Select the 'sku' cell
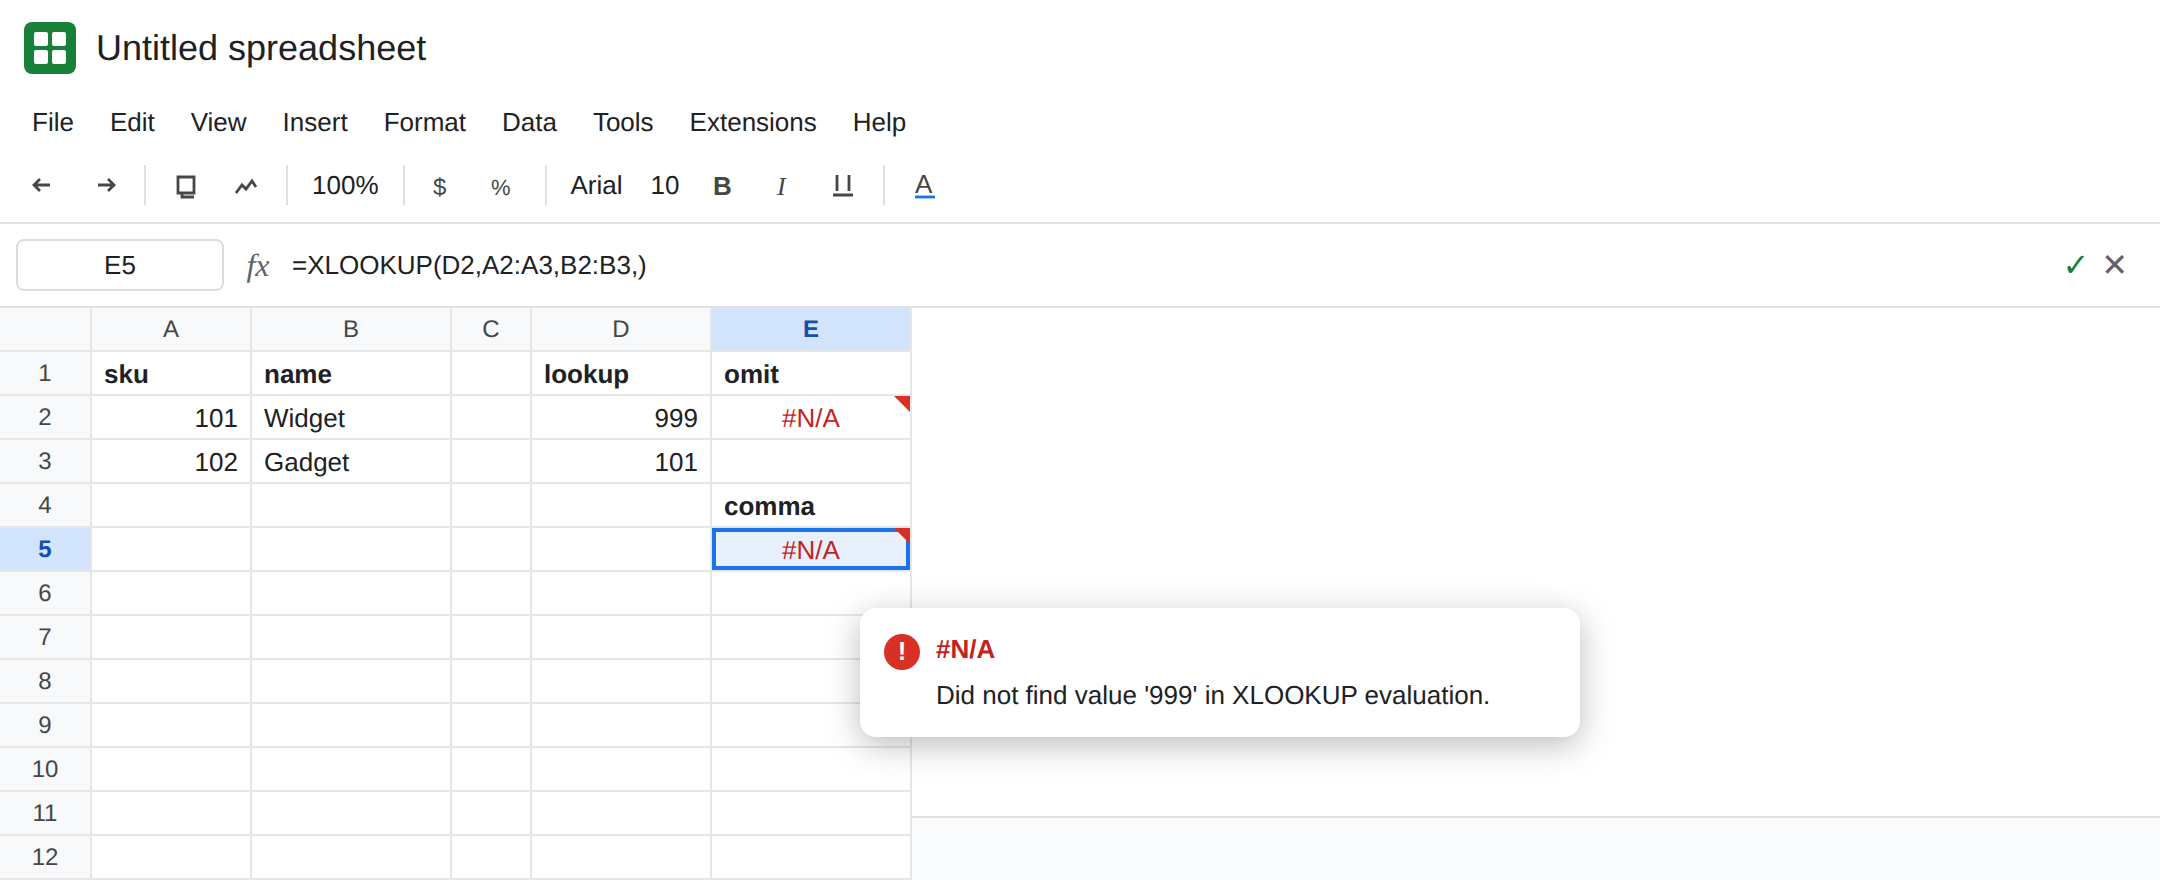The height and width of the screenshot is (880, 2160). tap(171, 373)
